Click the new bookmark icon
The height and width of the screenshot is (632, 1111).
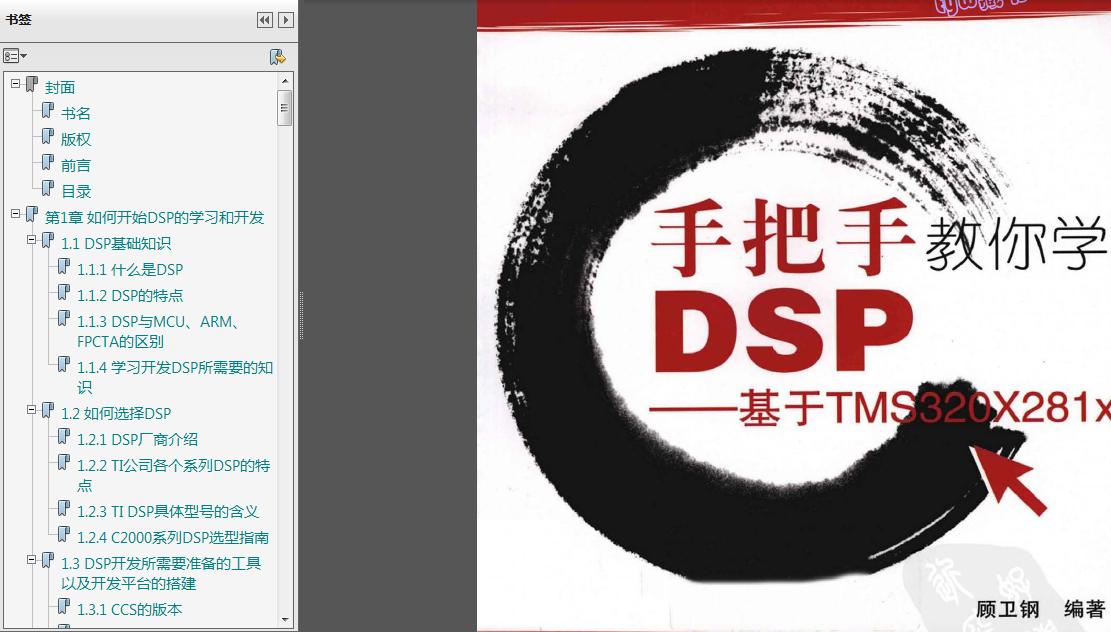277,57
